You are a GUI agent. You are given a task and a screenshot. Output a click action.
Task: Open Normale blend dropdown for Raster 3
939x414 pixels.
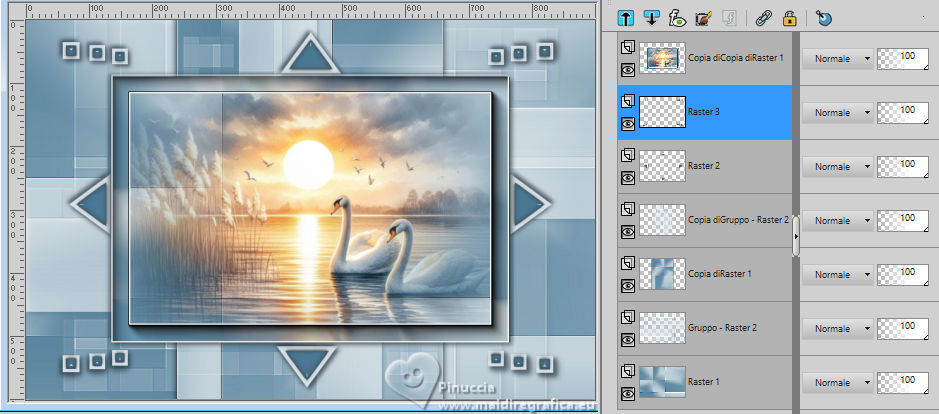point(838,113)
